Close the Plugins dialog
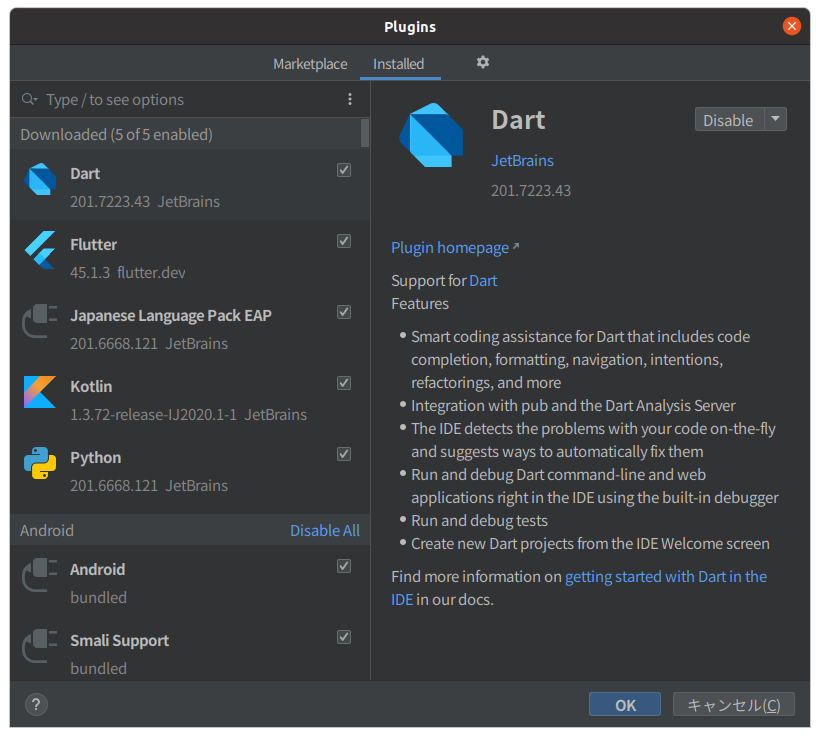The width and height of the screenshot is (820, 737). pos(792,26)
